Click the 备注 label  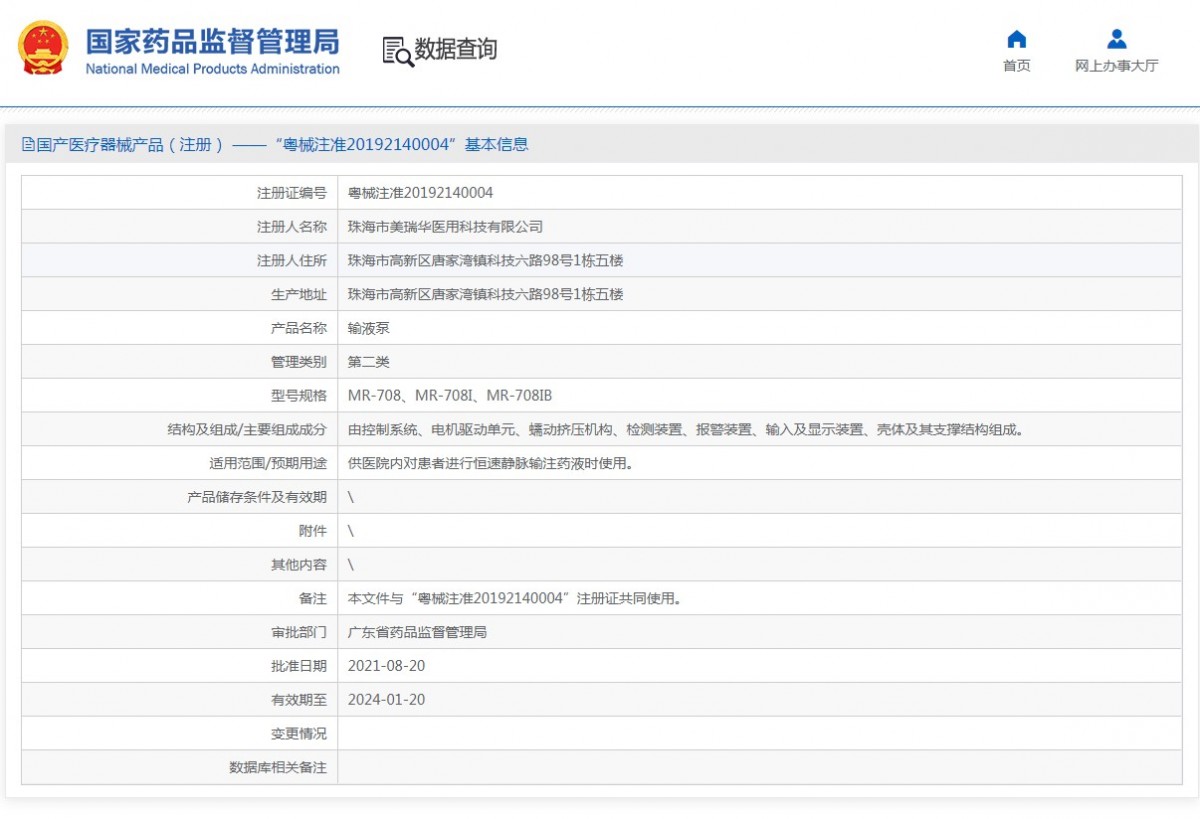coord(313,599)
